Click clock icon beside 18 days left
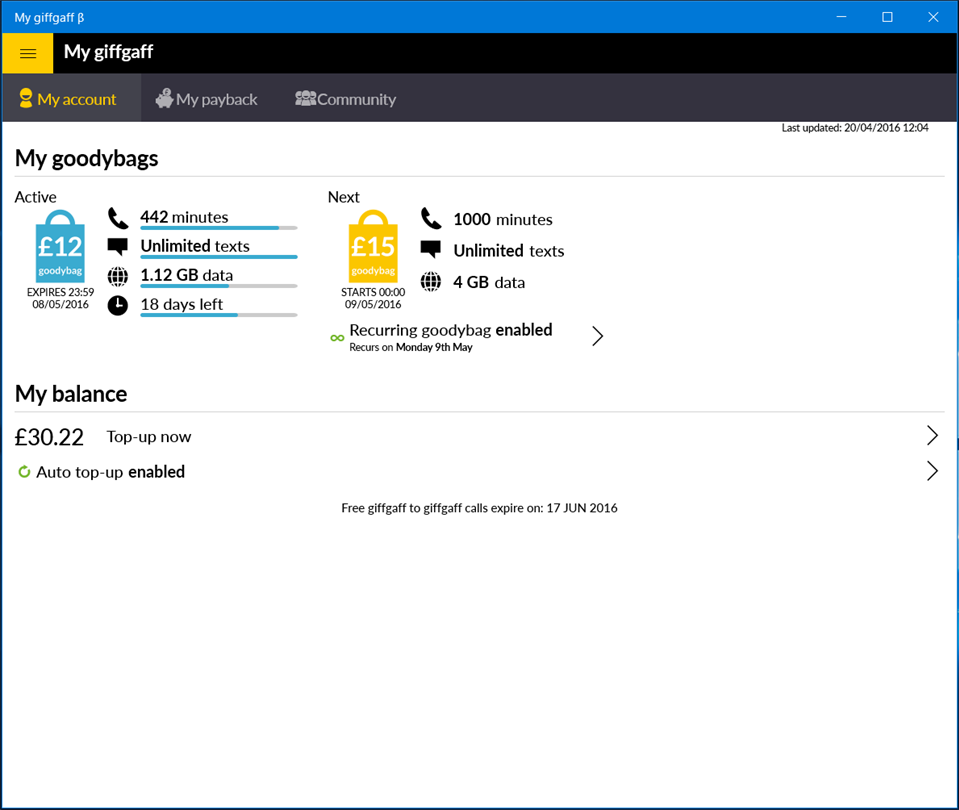The image size is (959, 810). click(118, 305)
